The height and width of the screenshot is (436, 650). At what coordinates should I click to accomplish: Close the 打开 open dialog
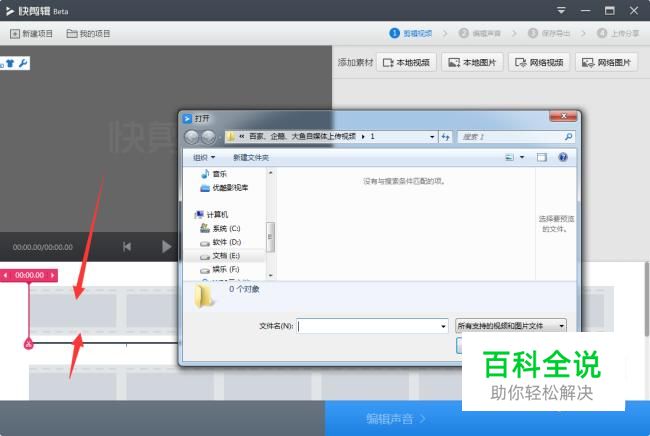click(563, 116)
